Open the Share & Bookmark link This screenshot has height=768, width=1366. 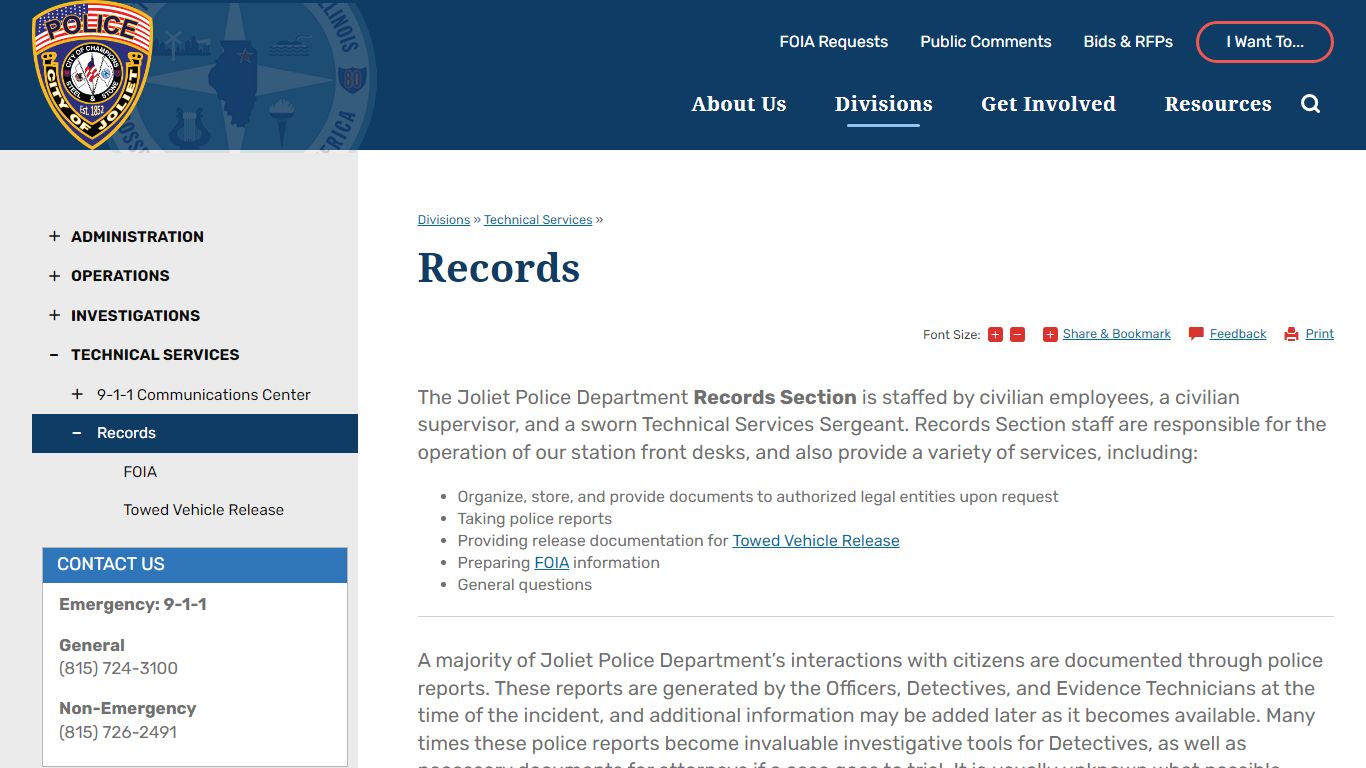(x=1117, y=334)
